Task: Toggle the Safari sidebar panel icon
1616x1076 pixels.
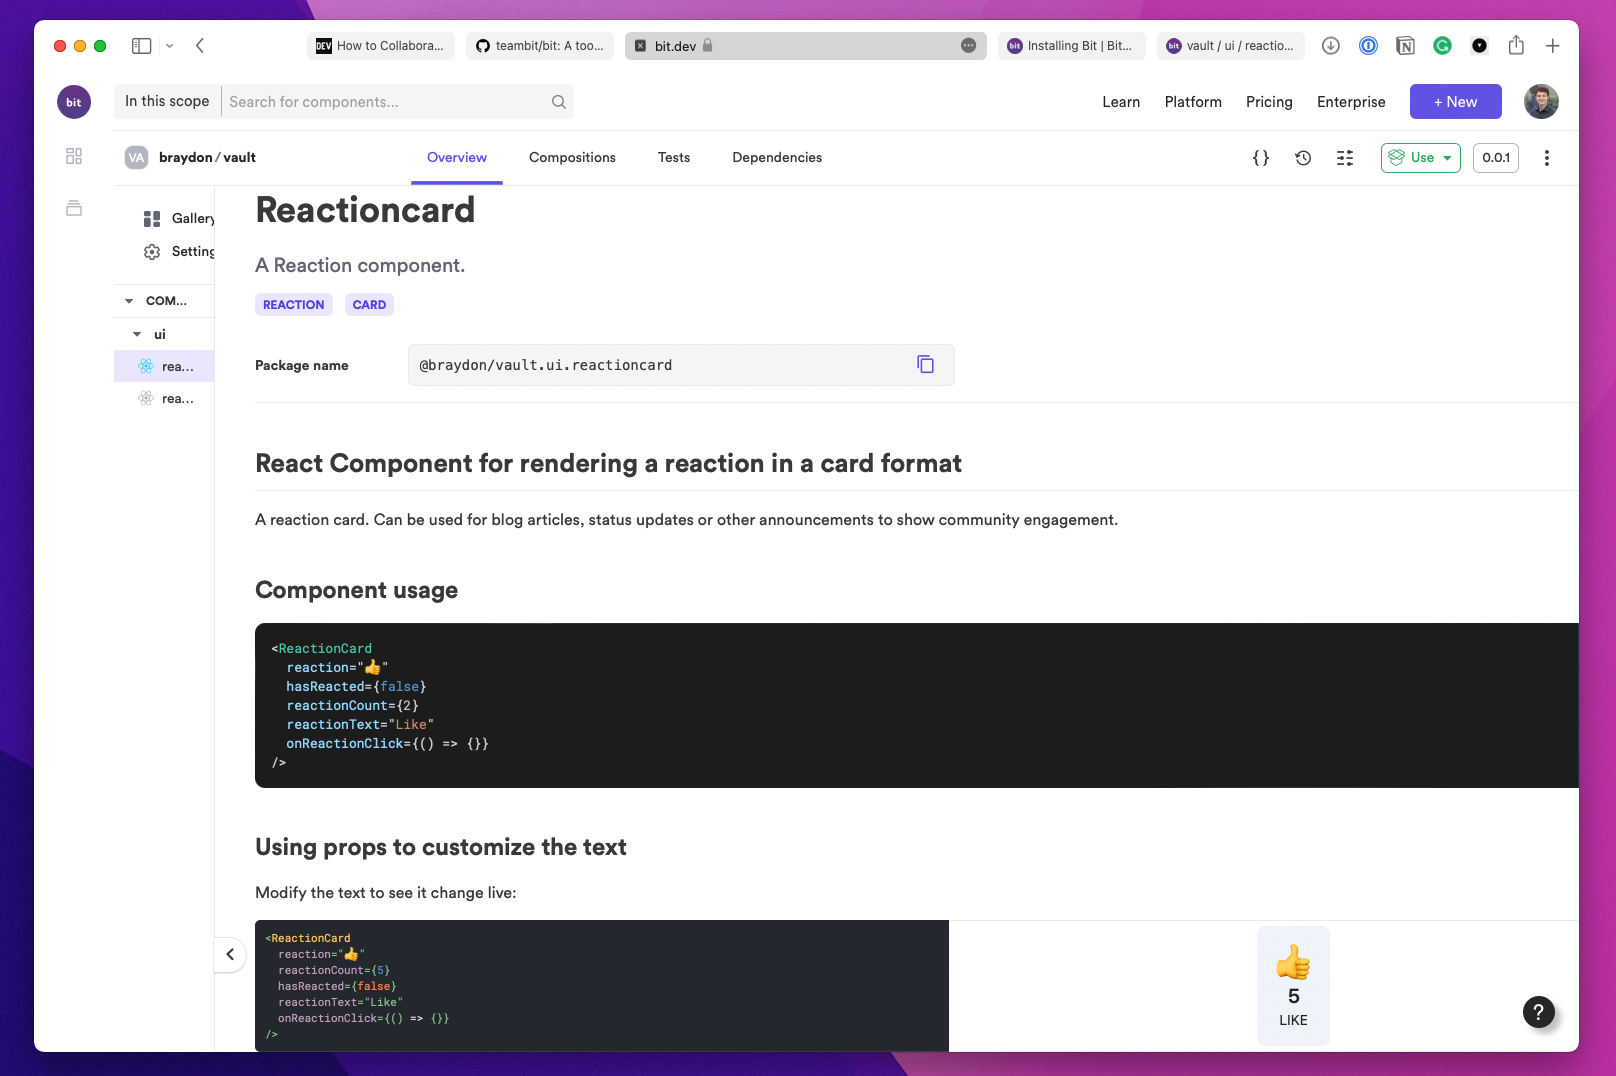Action: point(142,46)
